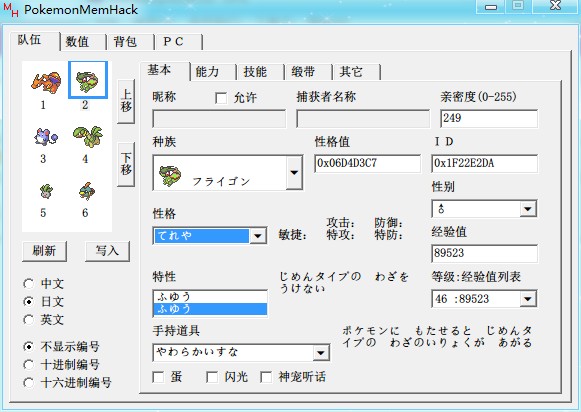Click the PokemonMemHack title bar icon

click(x=11, y=10)
